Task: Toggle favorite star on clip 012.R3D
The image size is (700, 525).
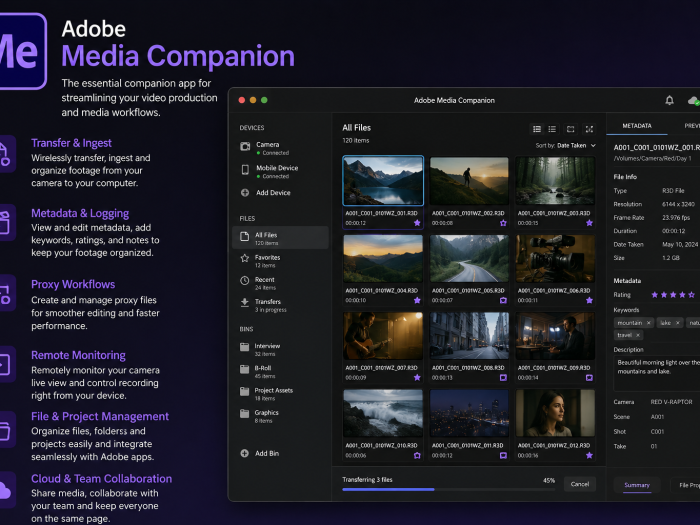Action: [589, 455]
